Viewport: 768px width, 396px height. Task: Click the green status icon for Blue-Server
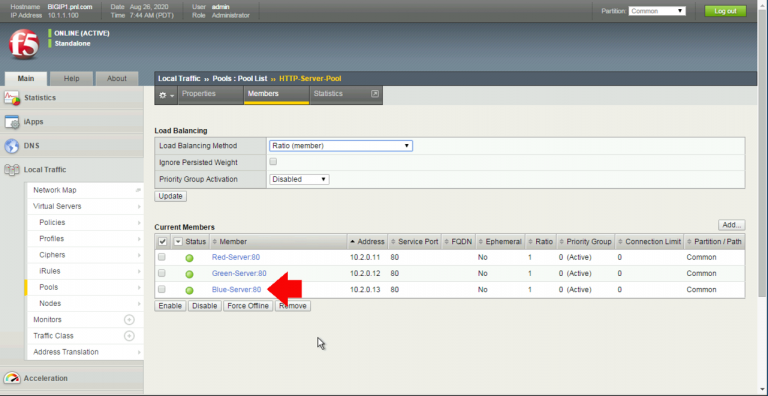189,291
